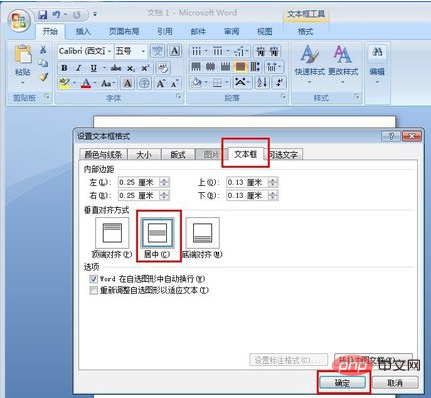Click the Paste icon in clipboard group
This screenshot has height=398, width=431.
click(23, 54)
